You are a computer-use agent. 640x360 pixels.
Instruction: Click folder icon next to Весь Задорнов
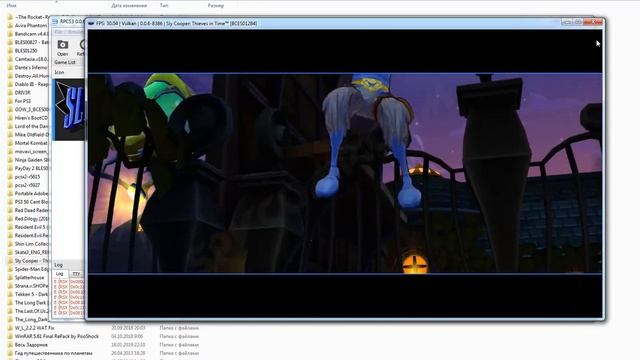click(10, 345)
